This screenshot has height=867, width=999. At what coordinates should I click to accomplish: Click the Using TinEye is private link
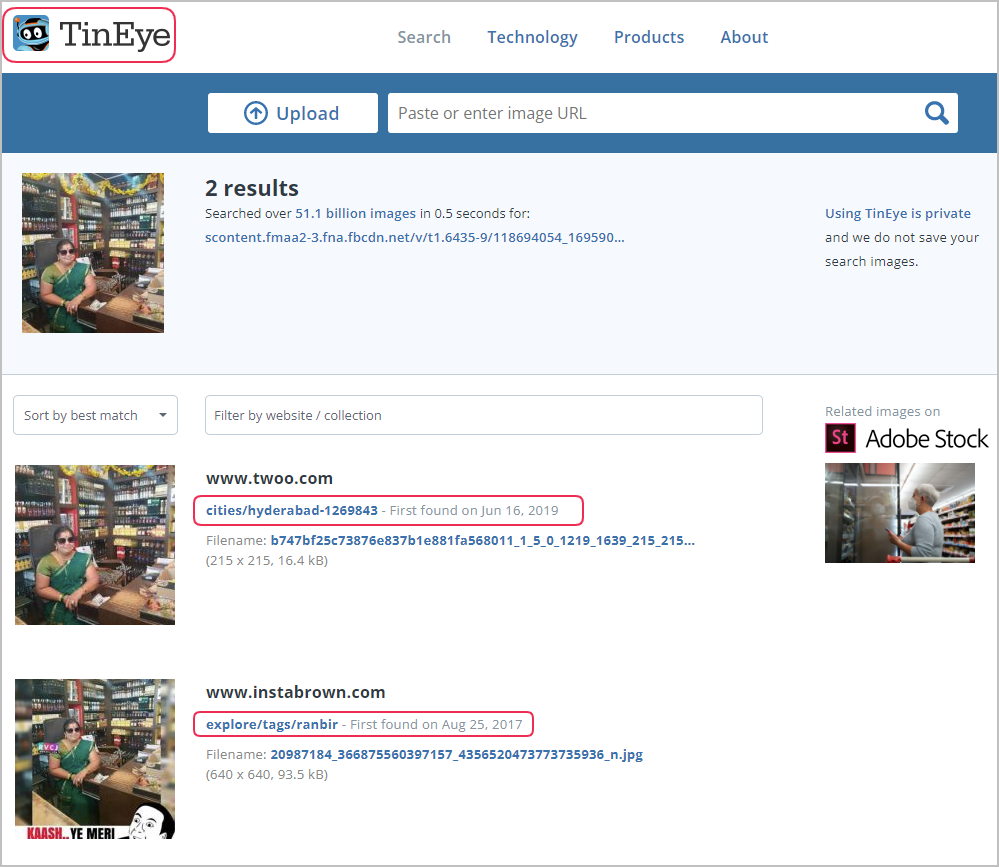coord(898,213)
